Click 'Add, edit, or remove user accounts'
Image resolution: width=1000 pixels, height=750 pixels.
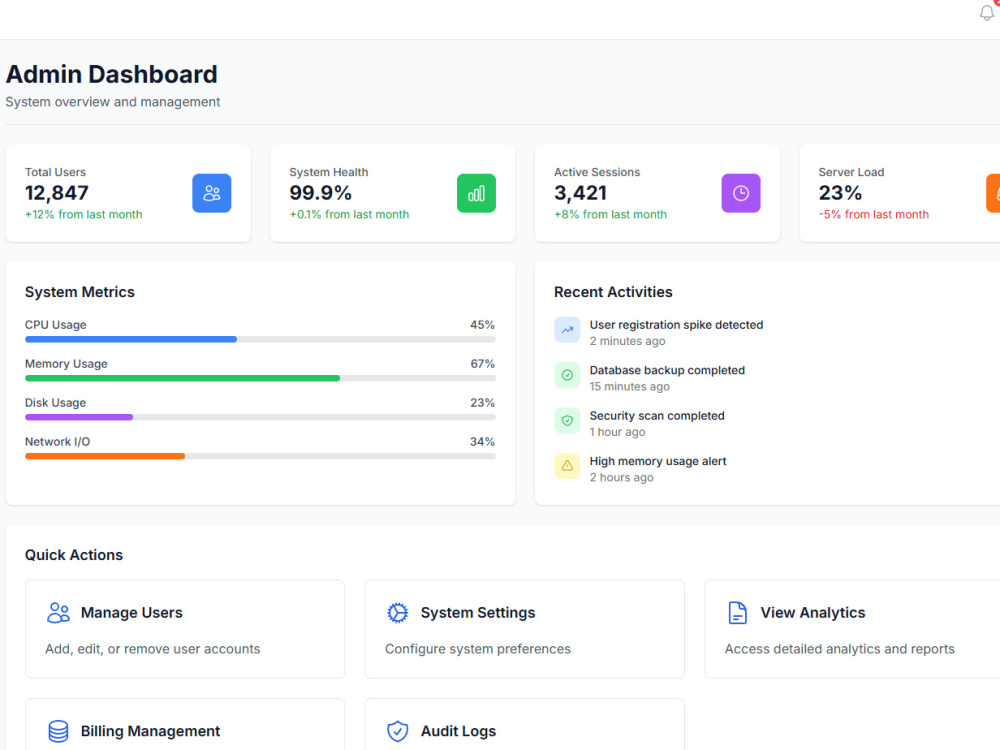tap(152, 649)
